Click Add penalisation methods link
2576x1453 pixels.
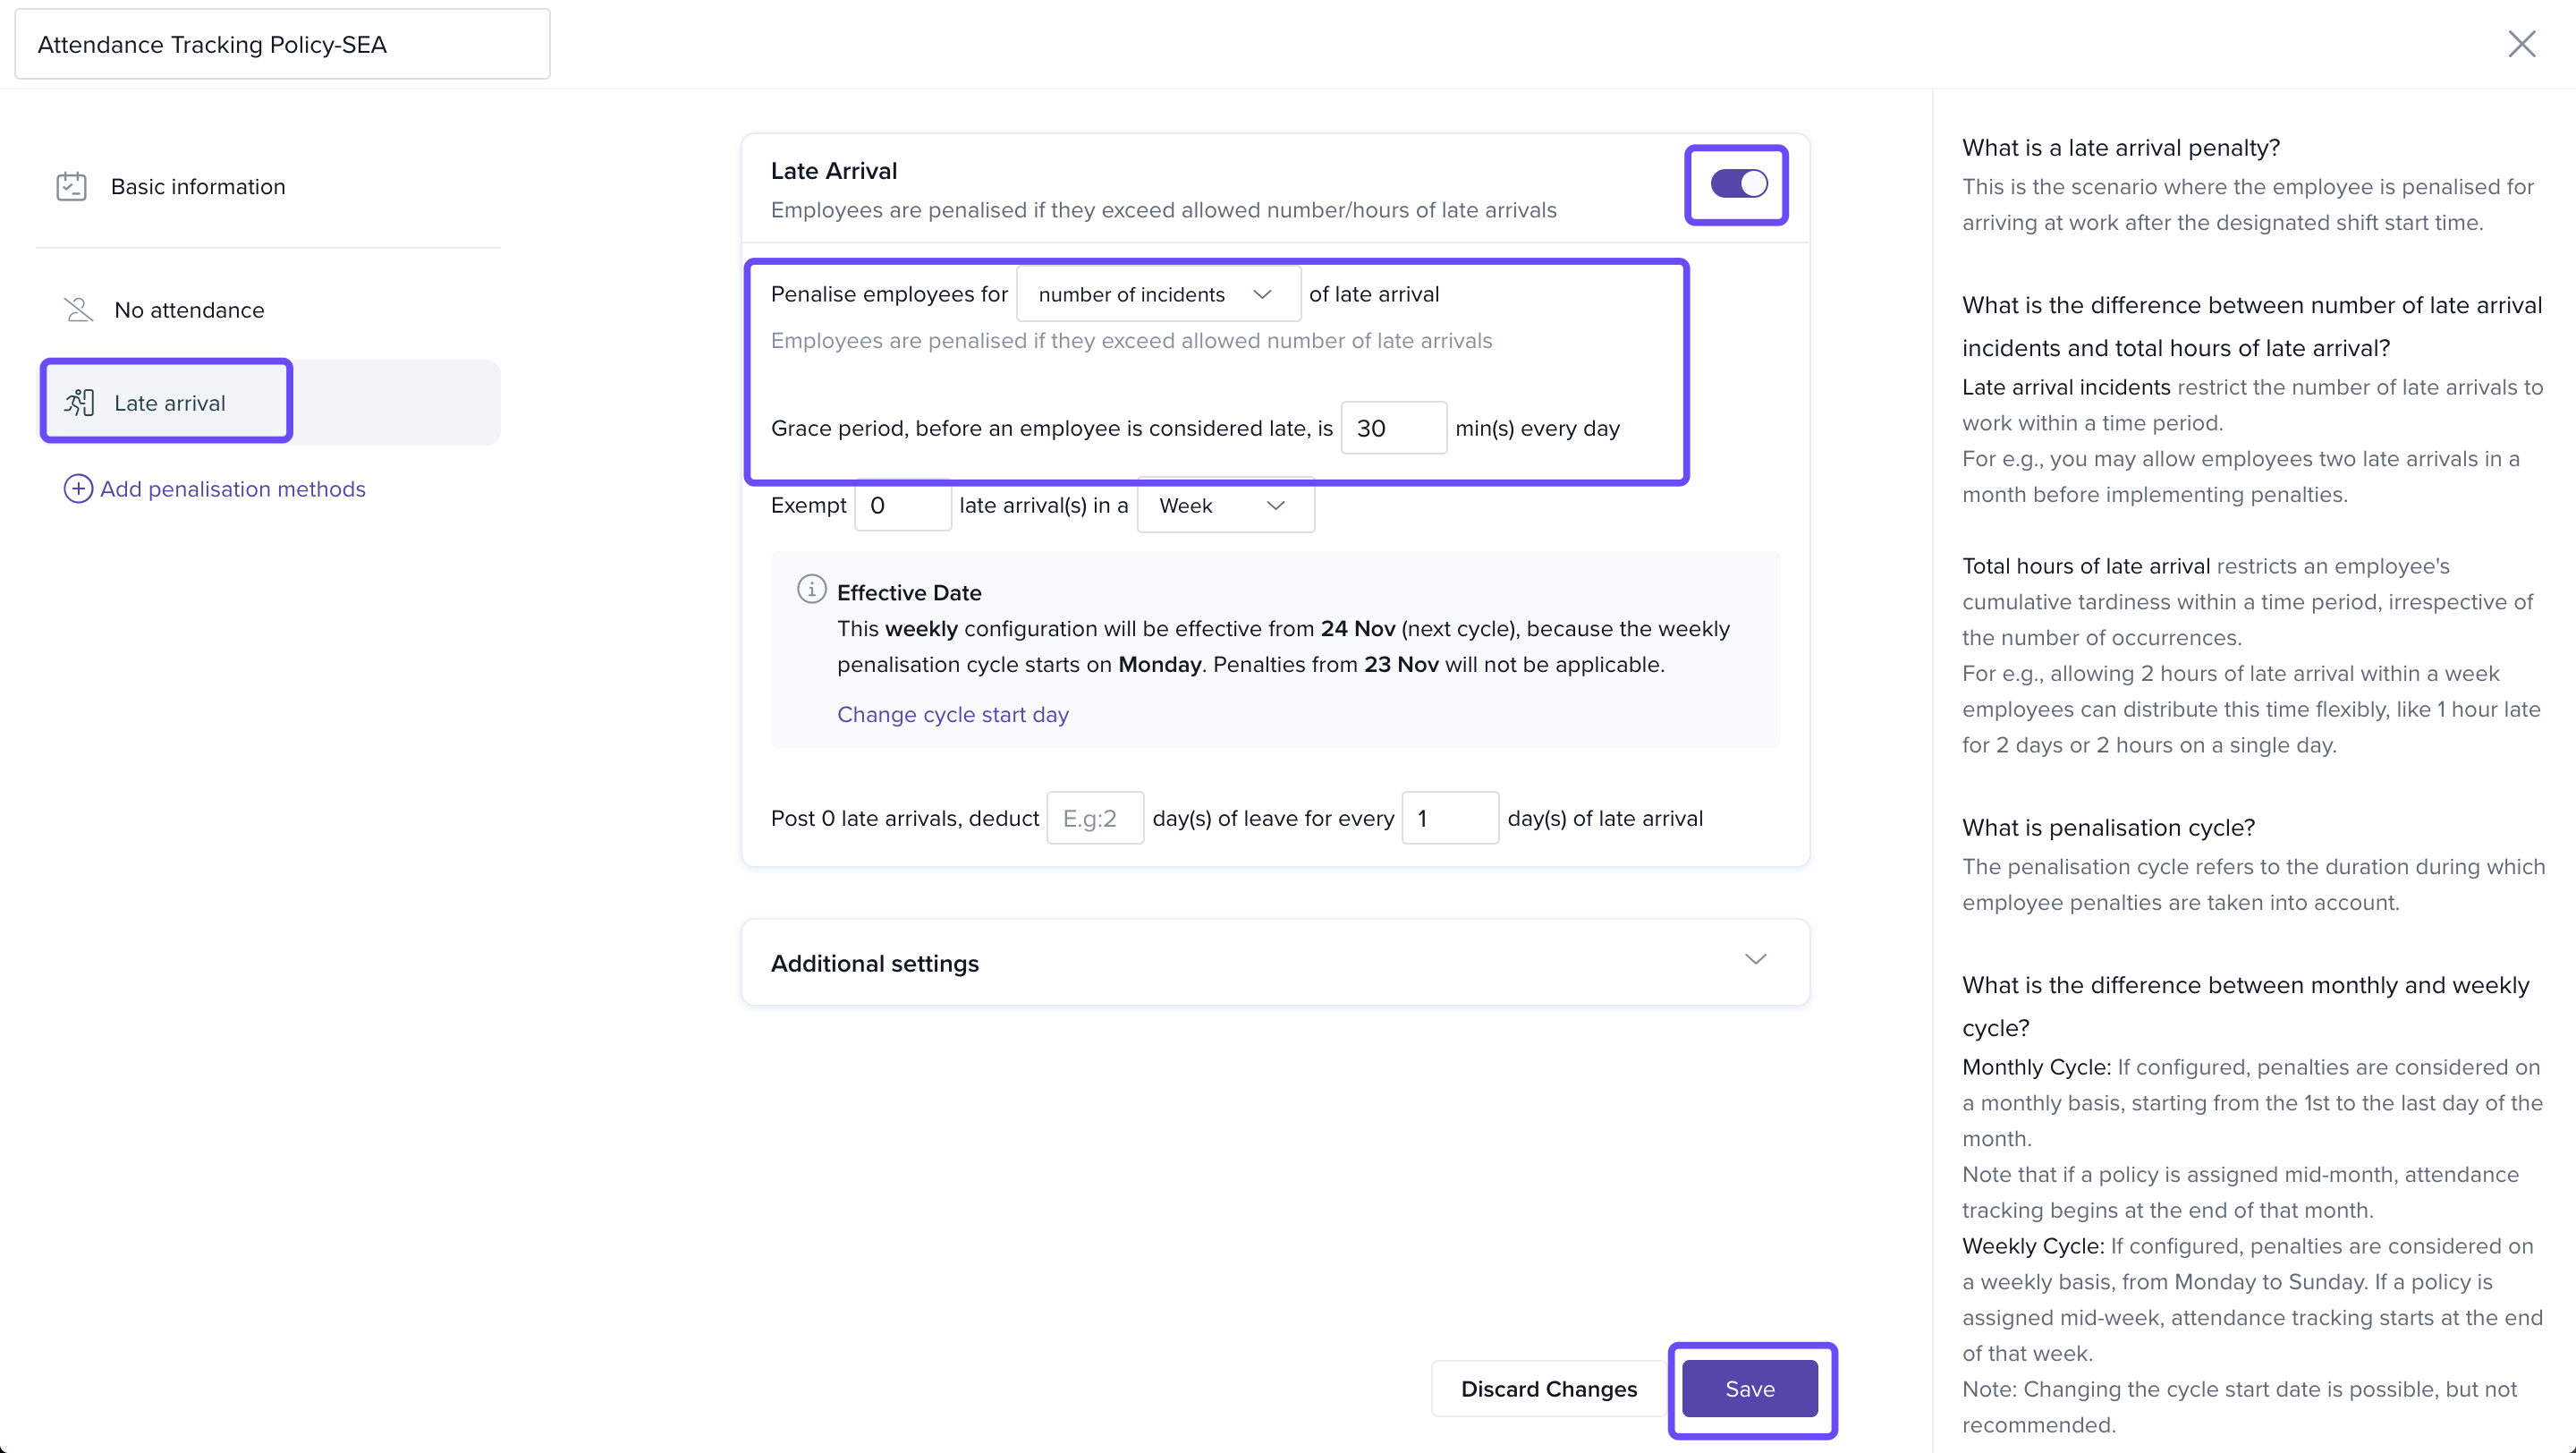pyautogui.click(x=232, y=489)
